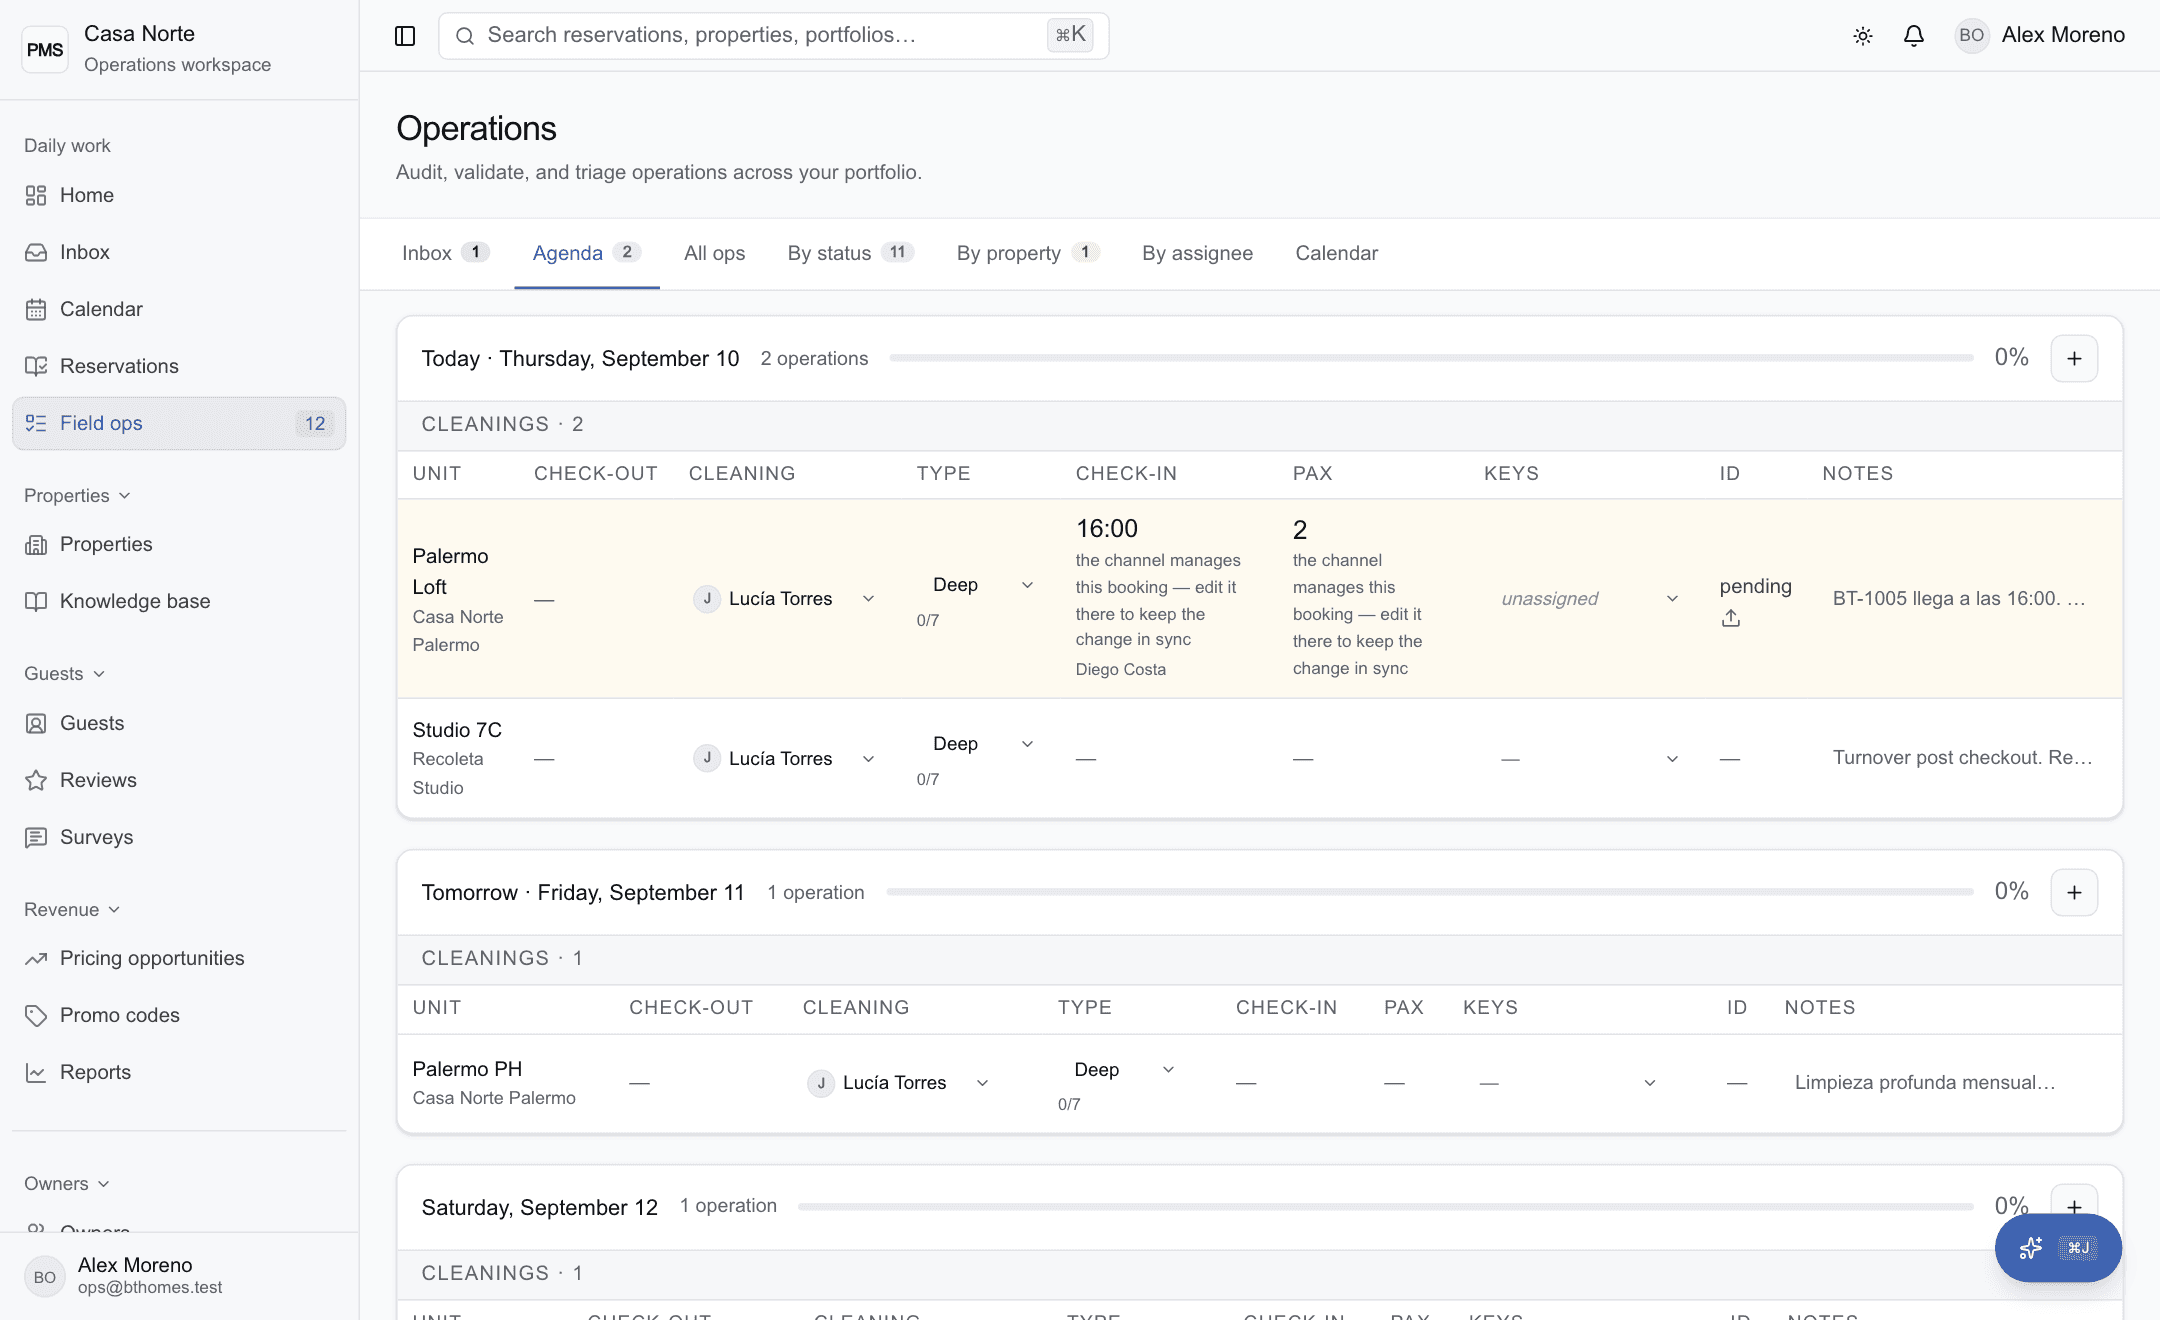Open Pricing opportunities in sidebar
The height and width of the screenshot is (1320, 2160).
pos(179,958)
